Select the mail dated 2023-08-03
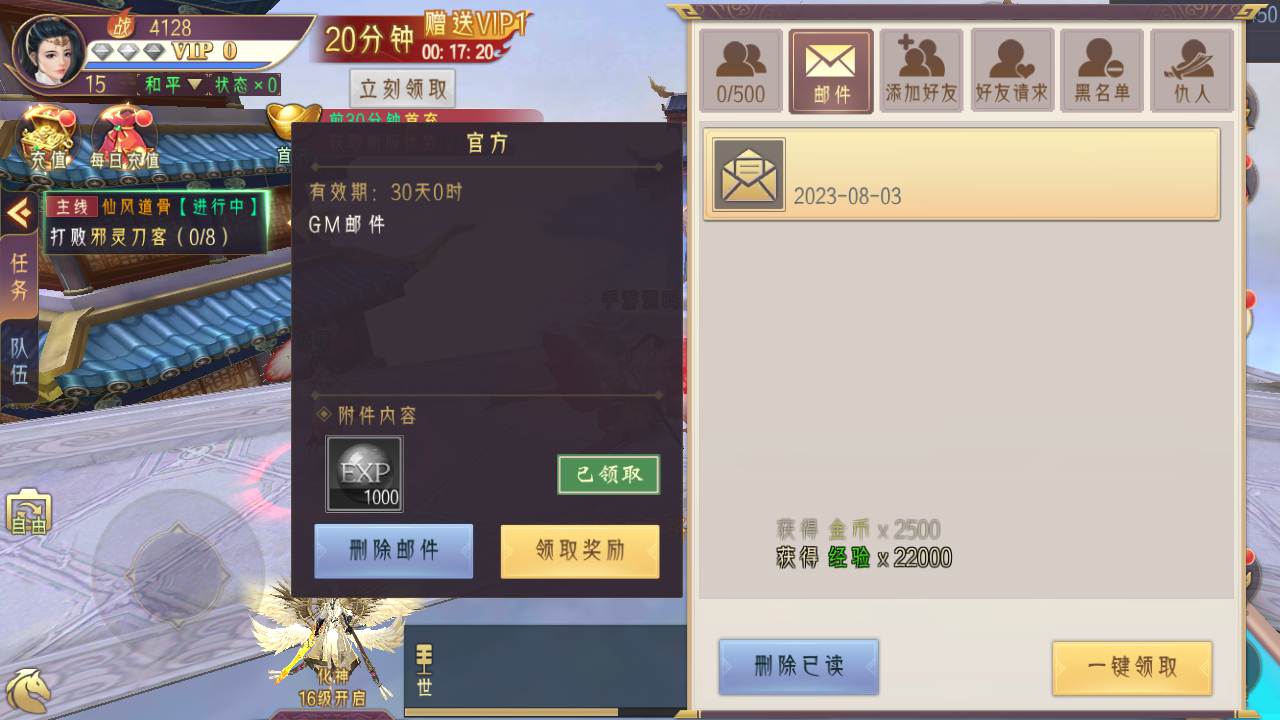Viewport: 1280px width, 720px height. [961, 174]
